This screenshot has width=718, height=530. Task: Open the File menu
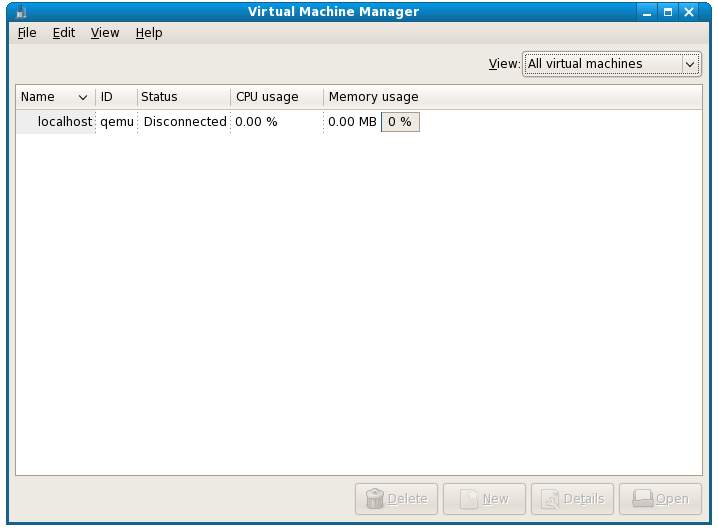coord(27,33)
